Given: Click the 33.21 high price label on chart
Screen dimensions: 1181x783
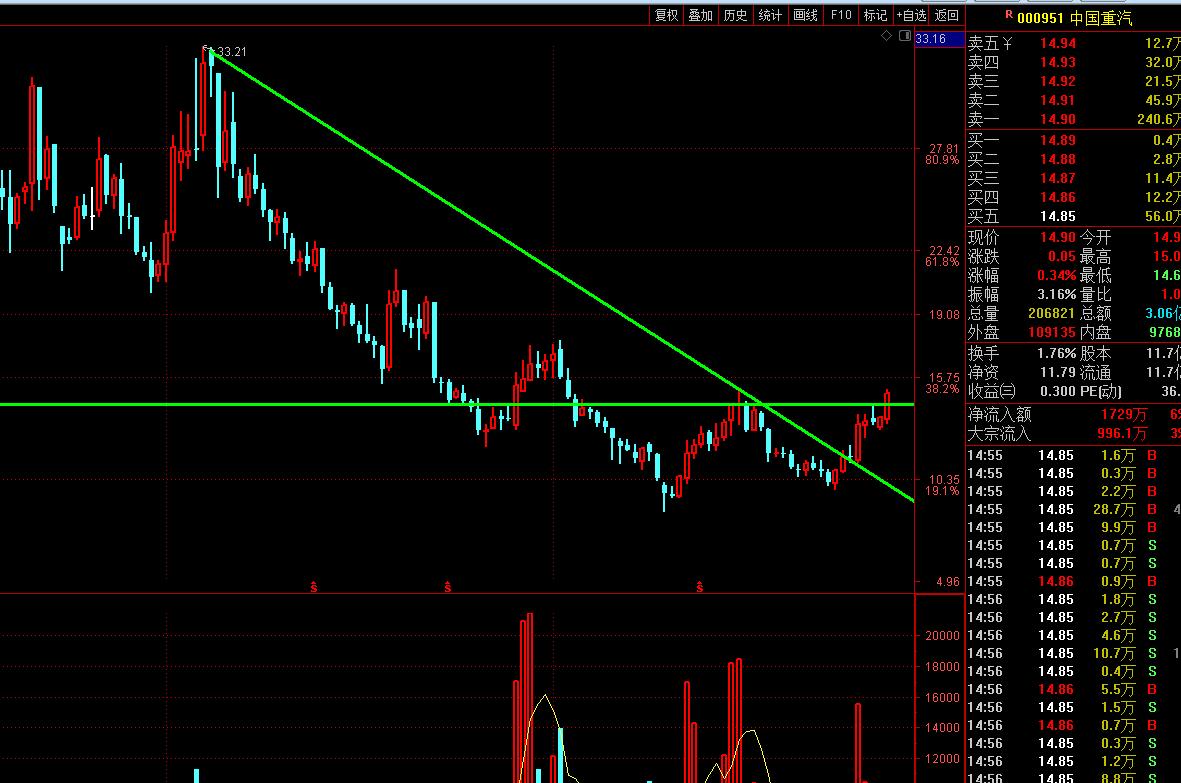Looking at the screenshot, I should pyautogui.click(x=231, y=52).
